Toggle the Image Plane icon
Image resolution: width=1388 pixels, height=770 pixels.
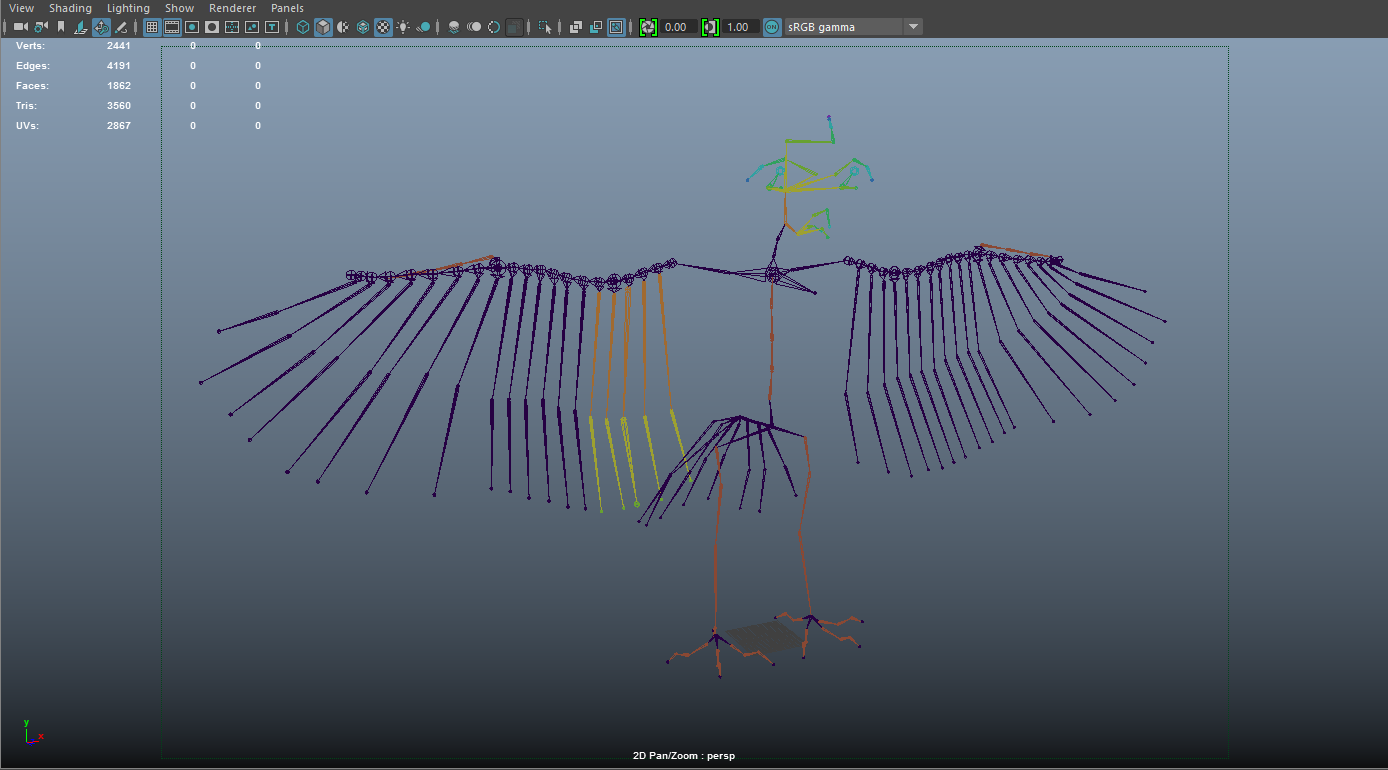tap(81, 27)
